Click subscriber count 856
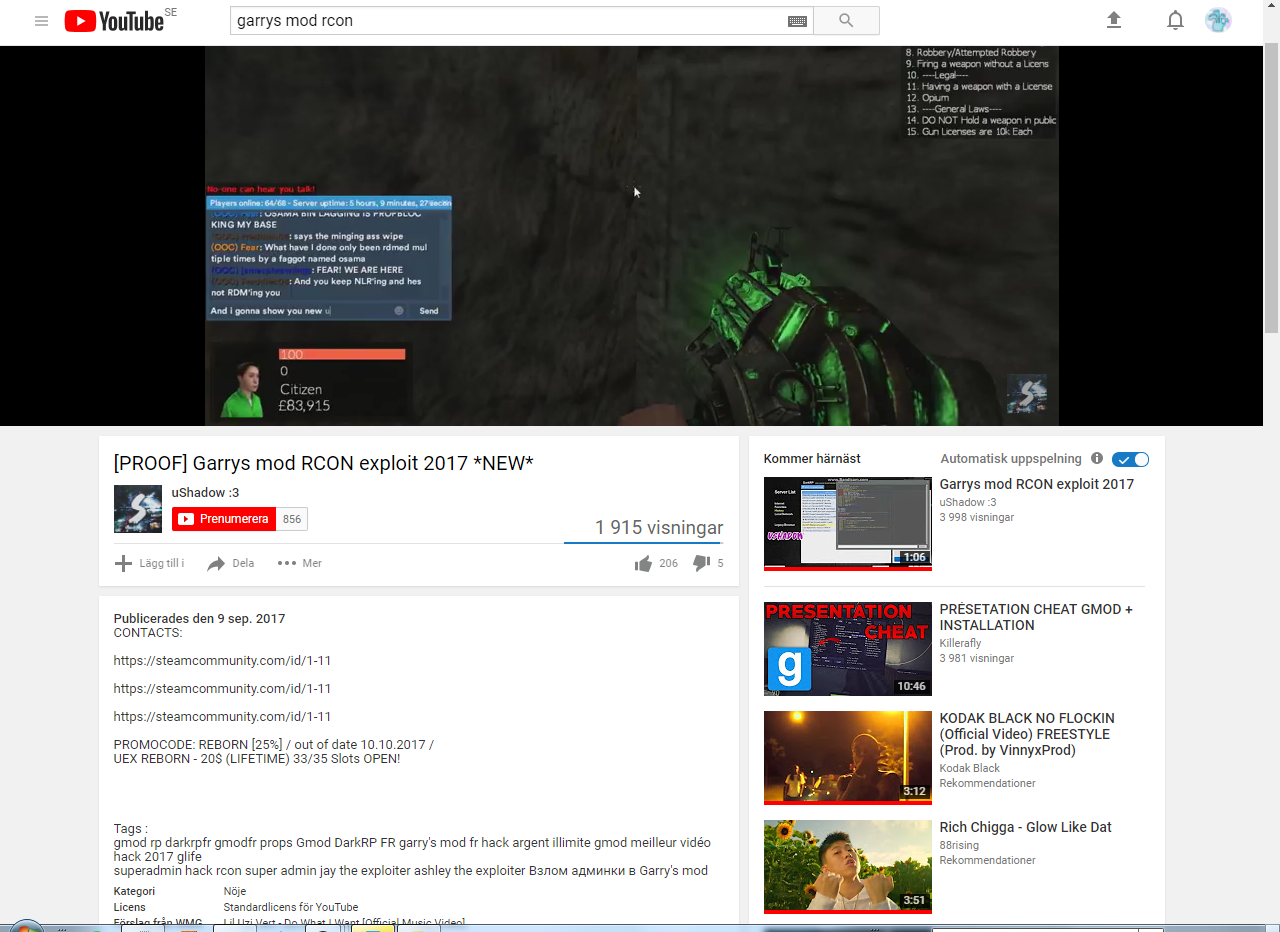Image resolution: width=1280 pixels, height=932 pixels. (292, 519)
